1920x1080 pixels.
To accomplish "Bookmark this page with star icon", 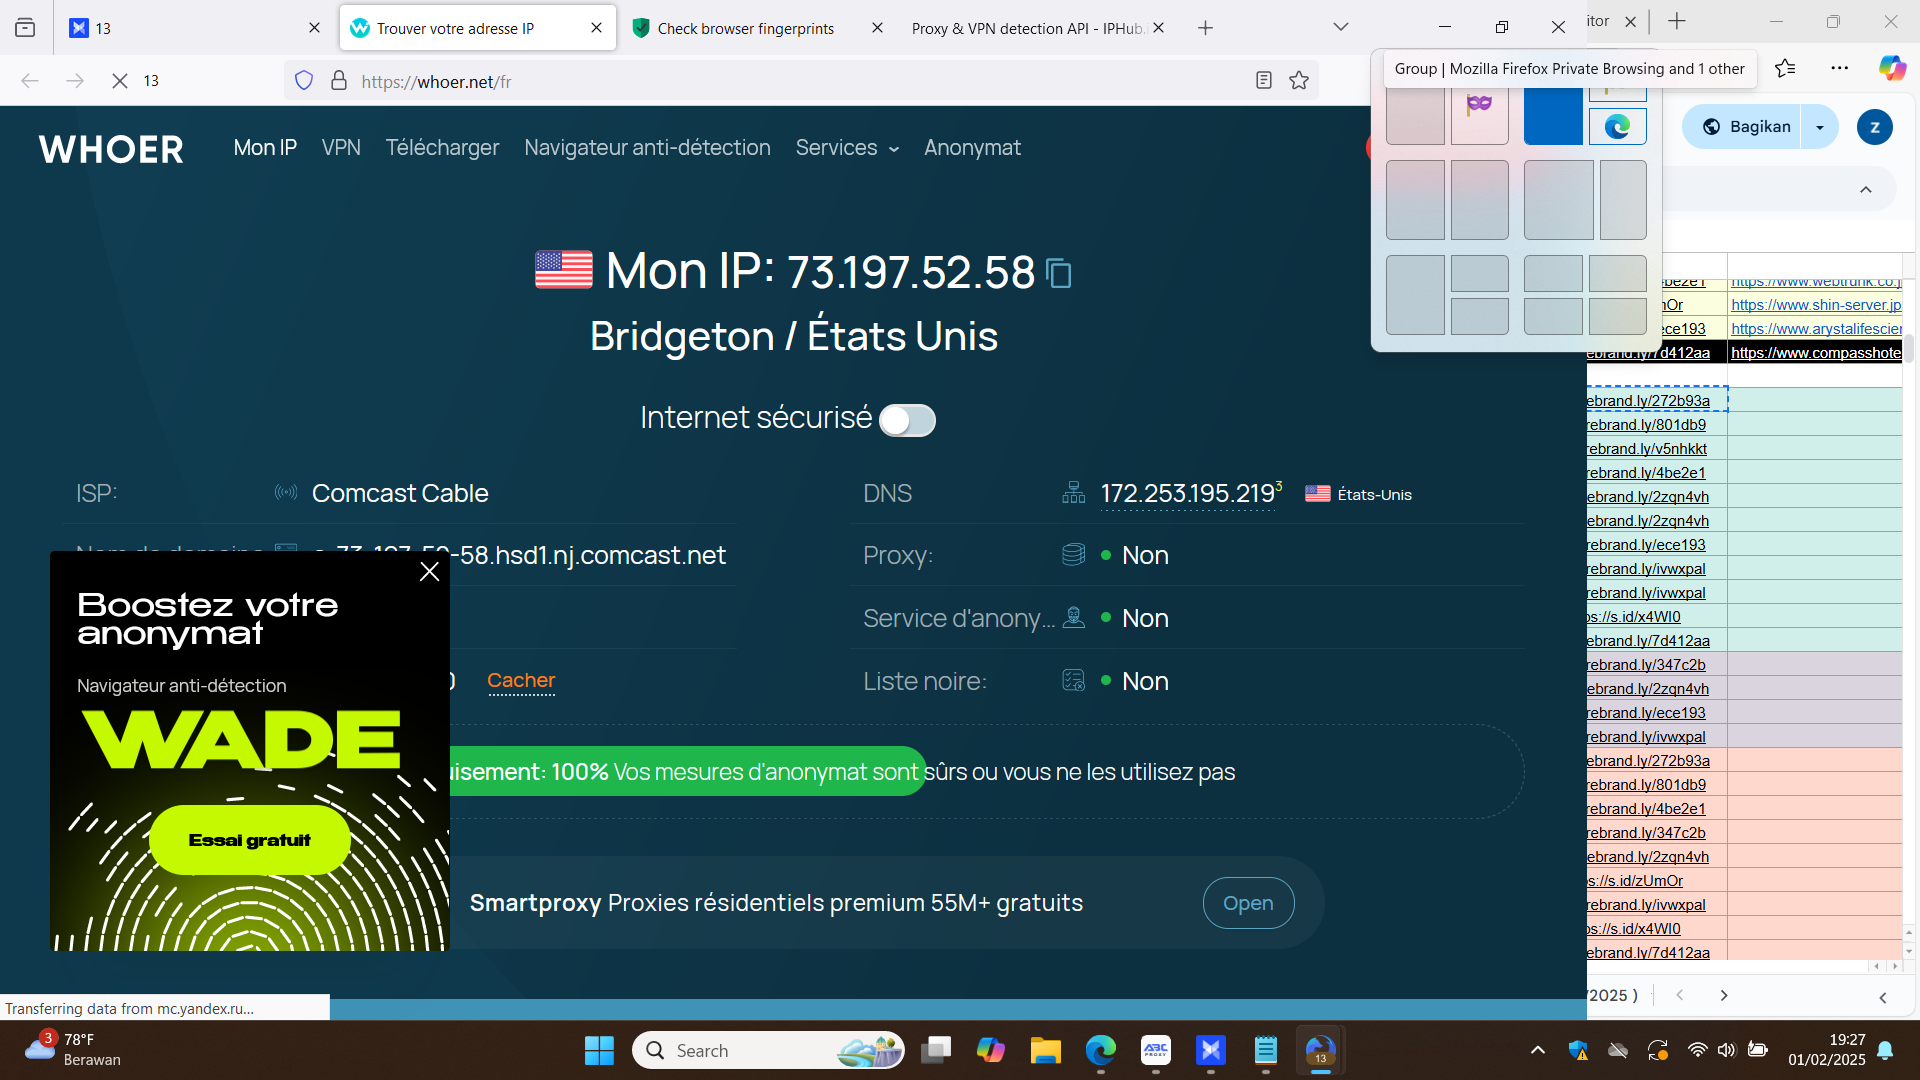I will click(x=1299, y=81).
